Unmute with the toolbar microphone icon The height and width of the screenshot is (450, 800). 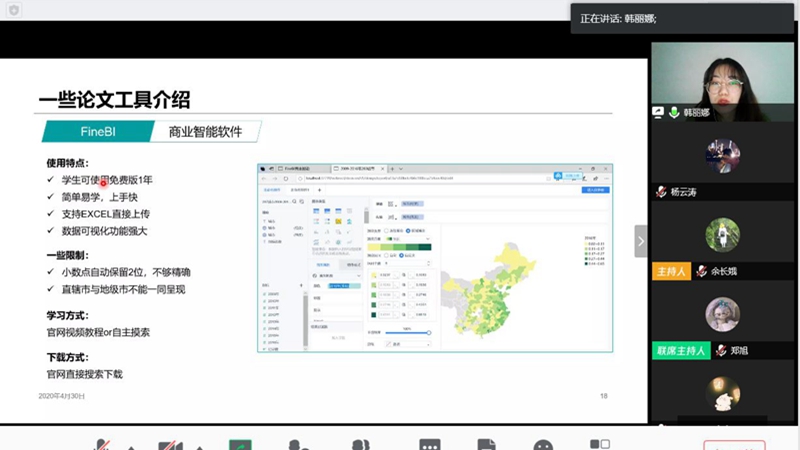pyautogui.click(x=102, y=445)
